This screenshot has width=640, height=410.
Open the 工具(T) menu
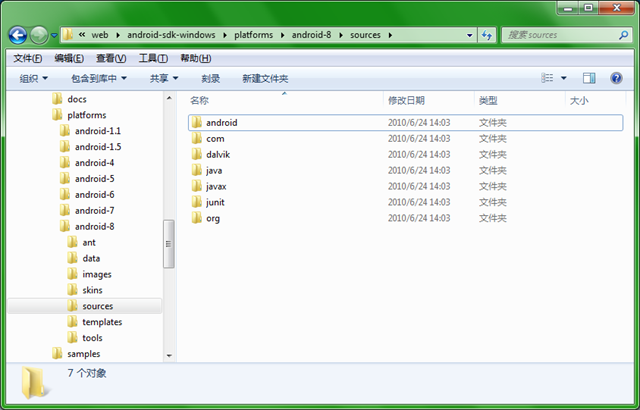(x=153, y=58)
